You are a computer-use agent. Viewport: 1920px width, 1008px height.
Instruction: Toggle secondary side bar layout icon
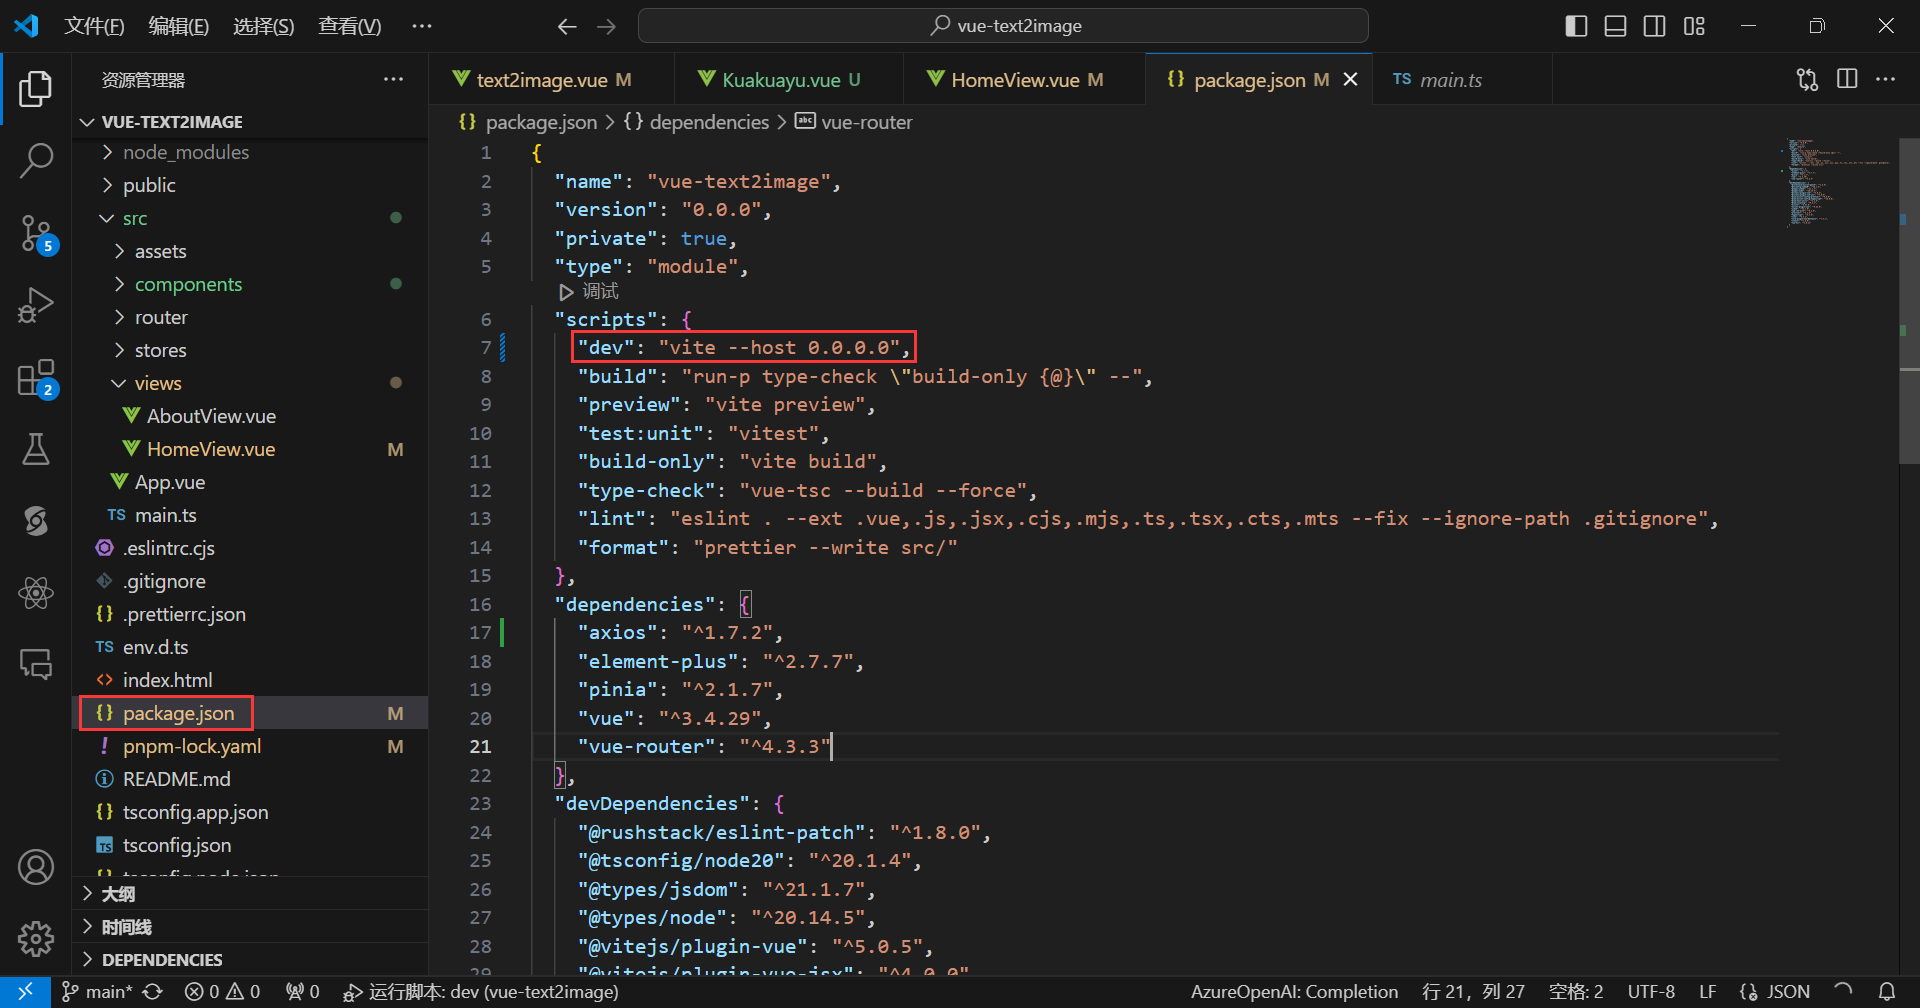click(x=1655, y=26)
